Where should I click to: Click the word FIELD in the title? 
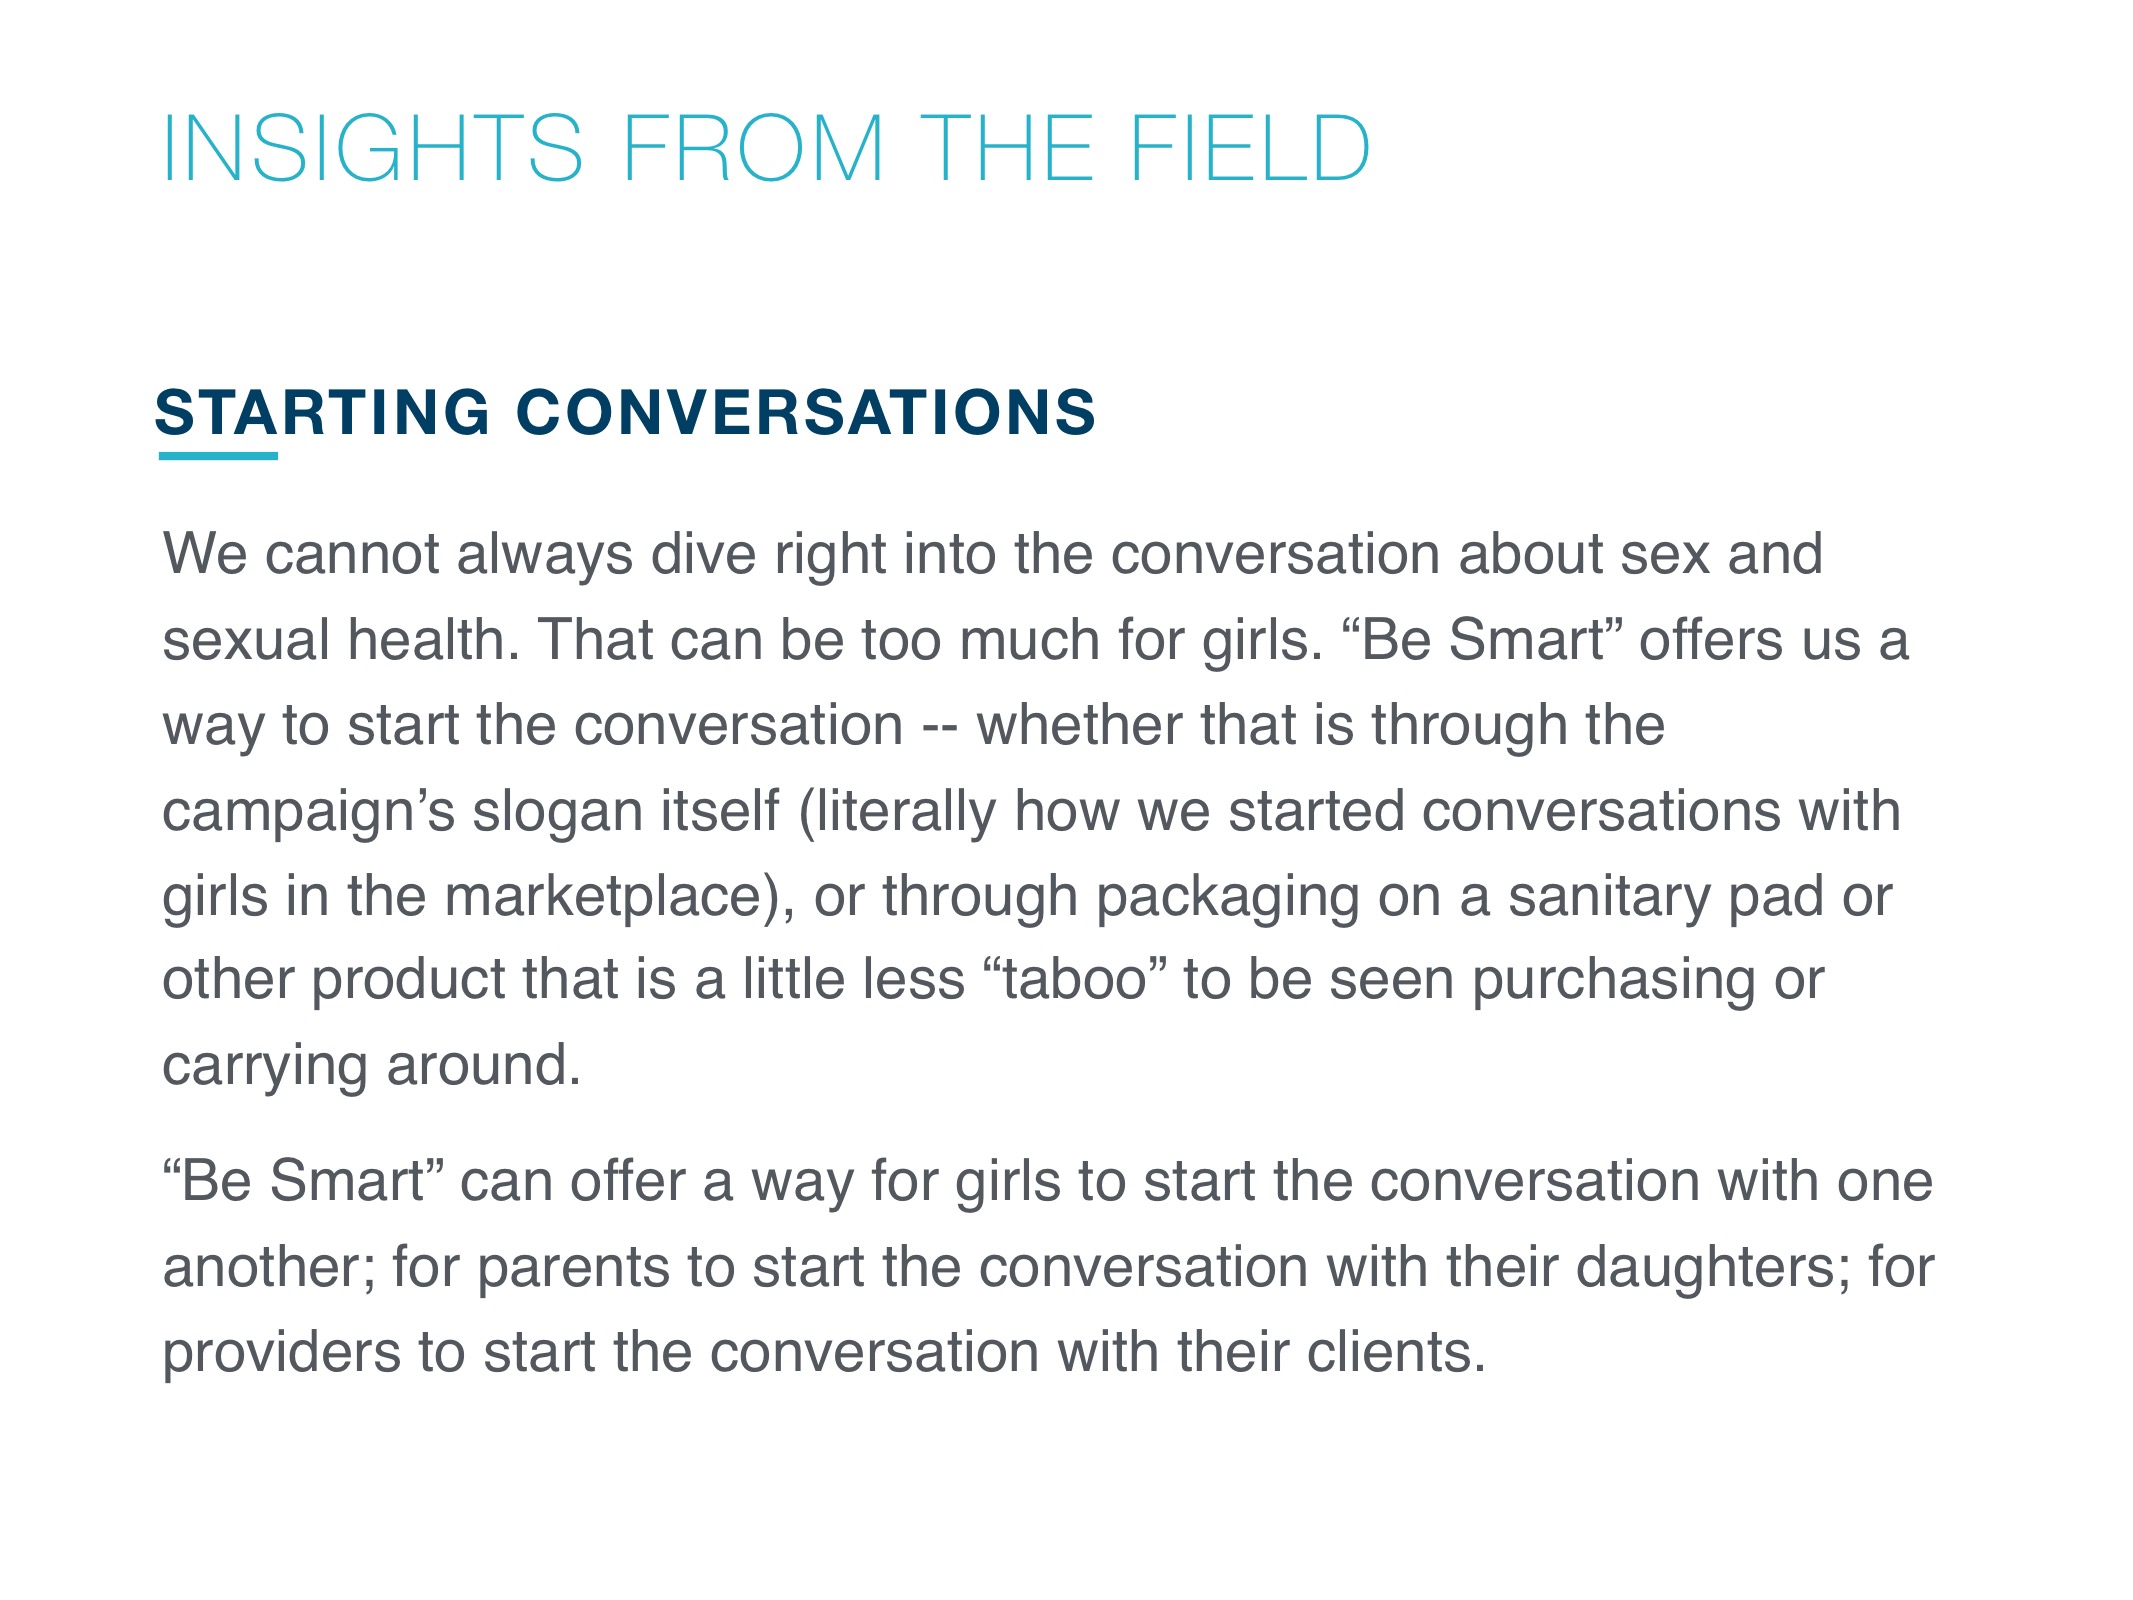click(1249, 148)
